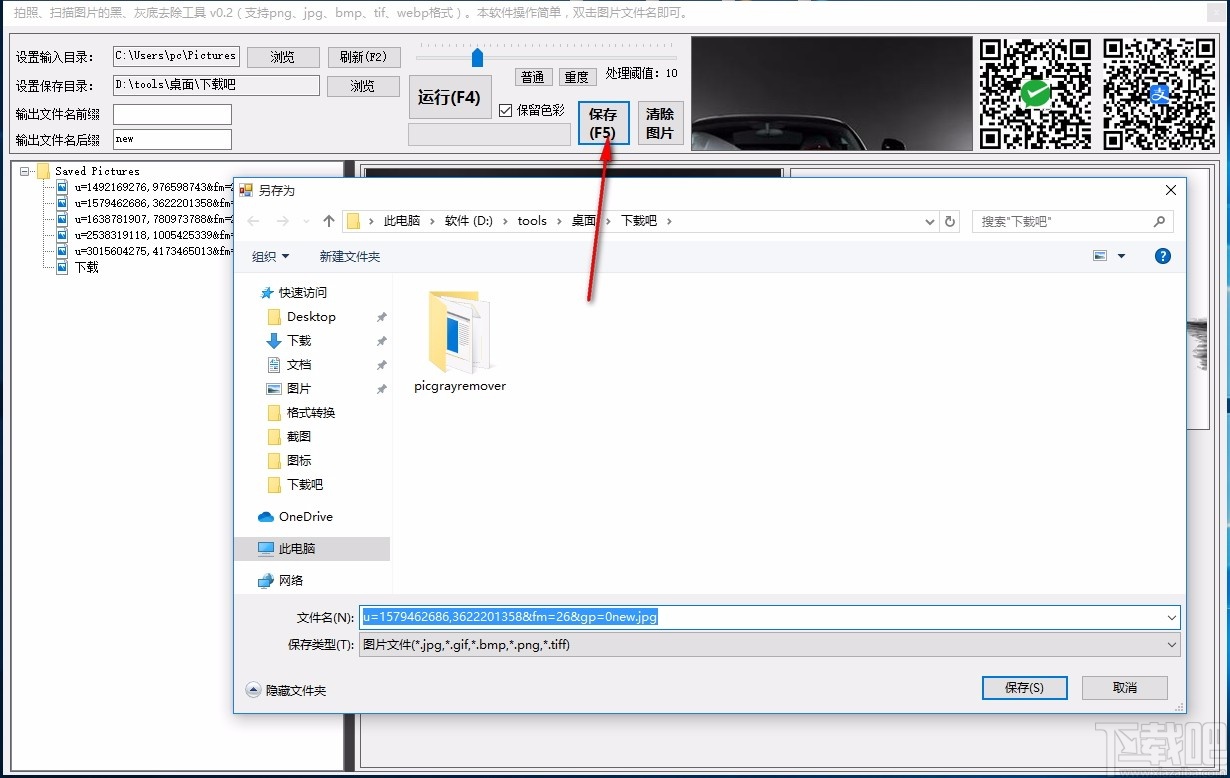Click the 文件名 text field
The height and width of the screenshot is (778, 1230).
(x=760, y=617)
